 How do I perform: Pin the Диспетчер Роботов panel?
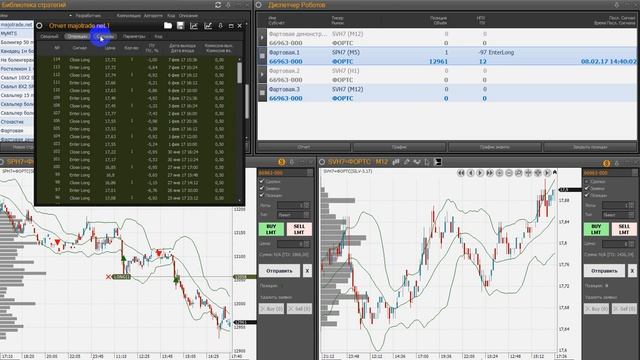[x=616, y=5]
